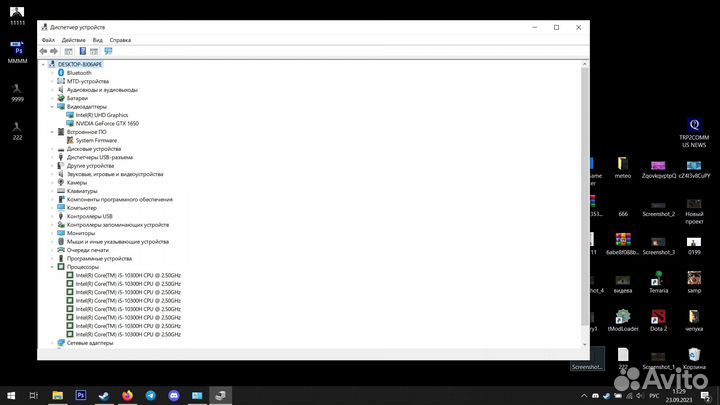This screenshot has width=720, height=405.
Task: Select Диспетчеры USB-разъема category
Action: [100, 157]
